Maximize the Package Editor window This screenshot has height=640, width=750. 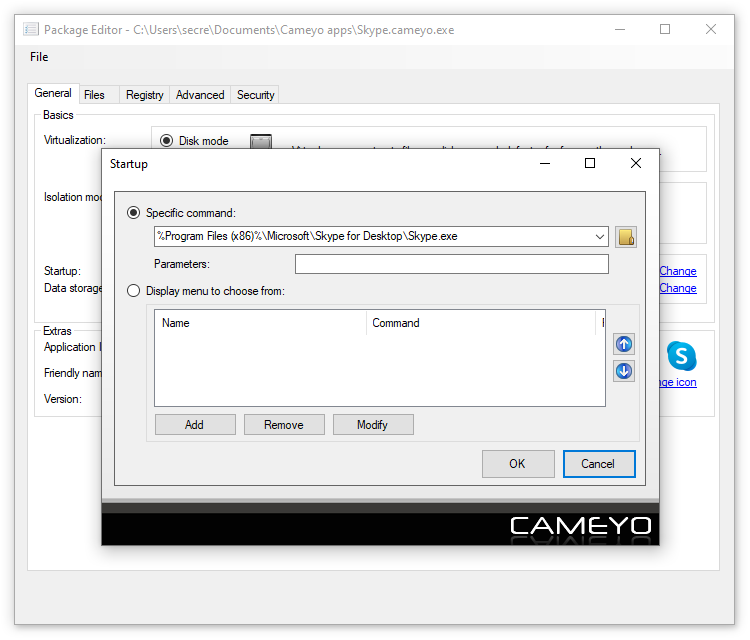tap(665, 29)
